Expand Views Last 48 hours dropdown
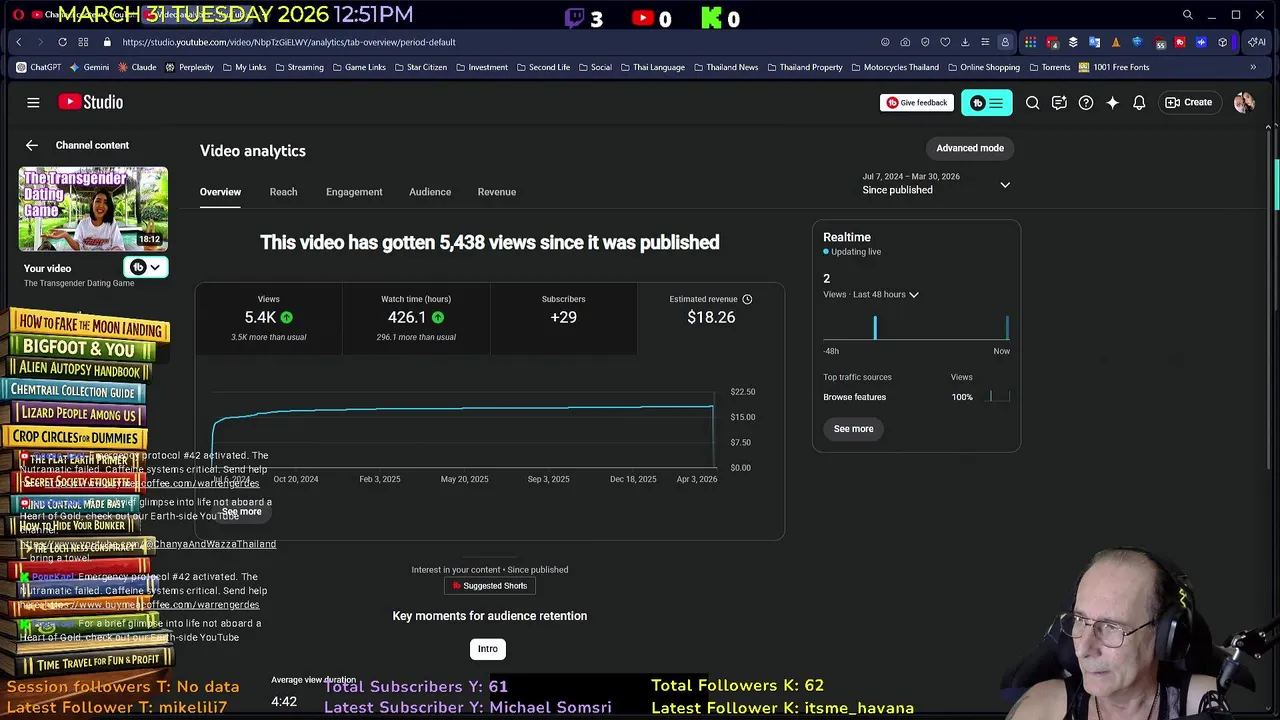1280x720 pixels. pos(871,294)
